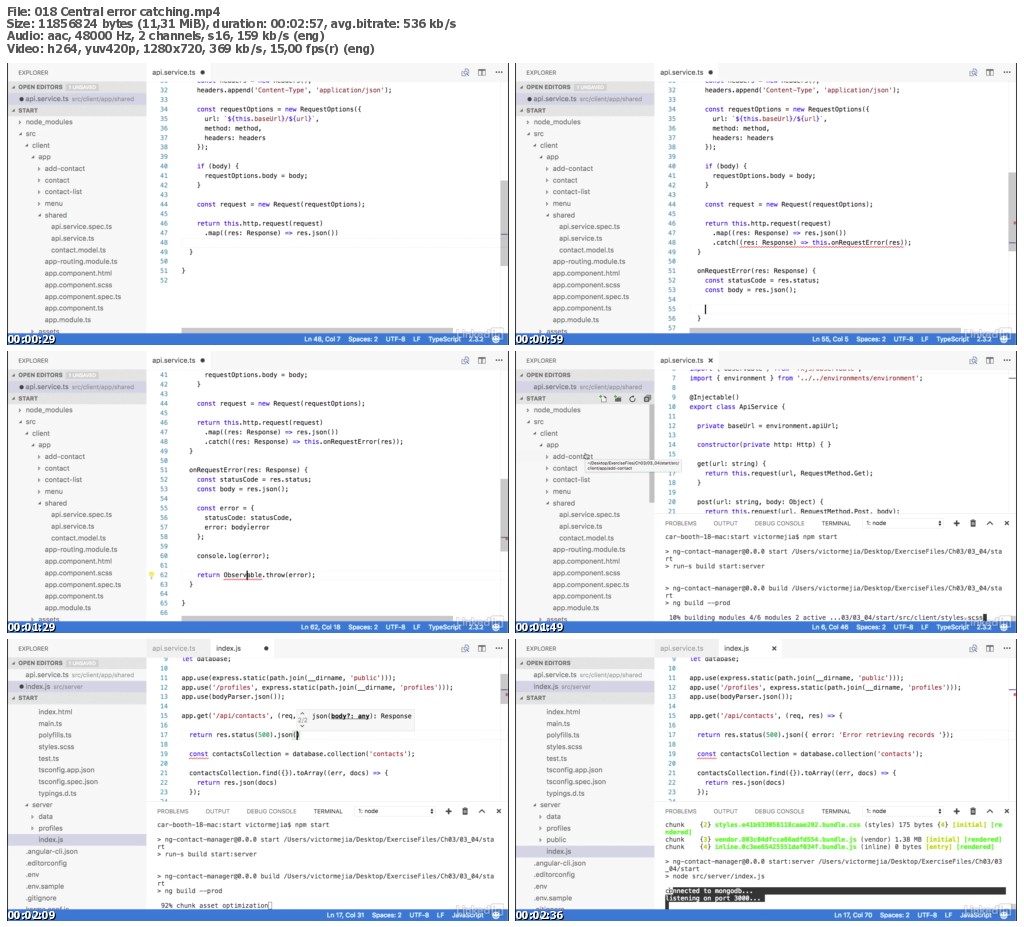Image resolution: width=1024 pixels, height=927 pixels.
Task: Click smiley feedback icon in 00:00:29 status bar
Action: coord(497,339)
